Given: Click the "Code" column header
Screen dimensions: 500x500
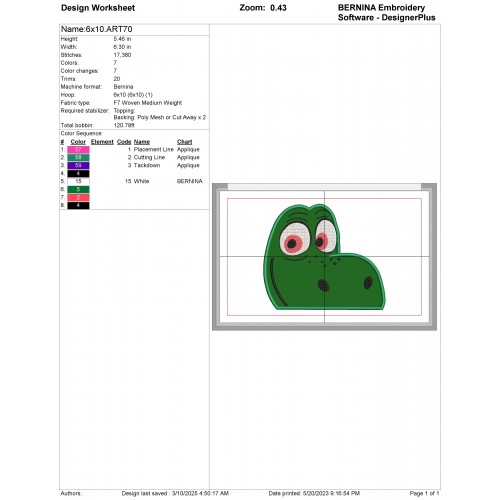Looking at the screenshot, I should 124,142.
